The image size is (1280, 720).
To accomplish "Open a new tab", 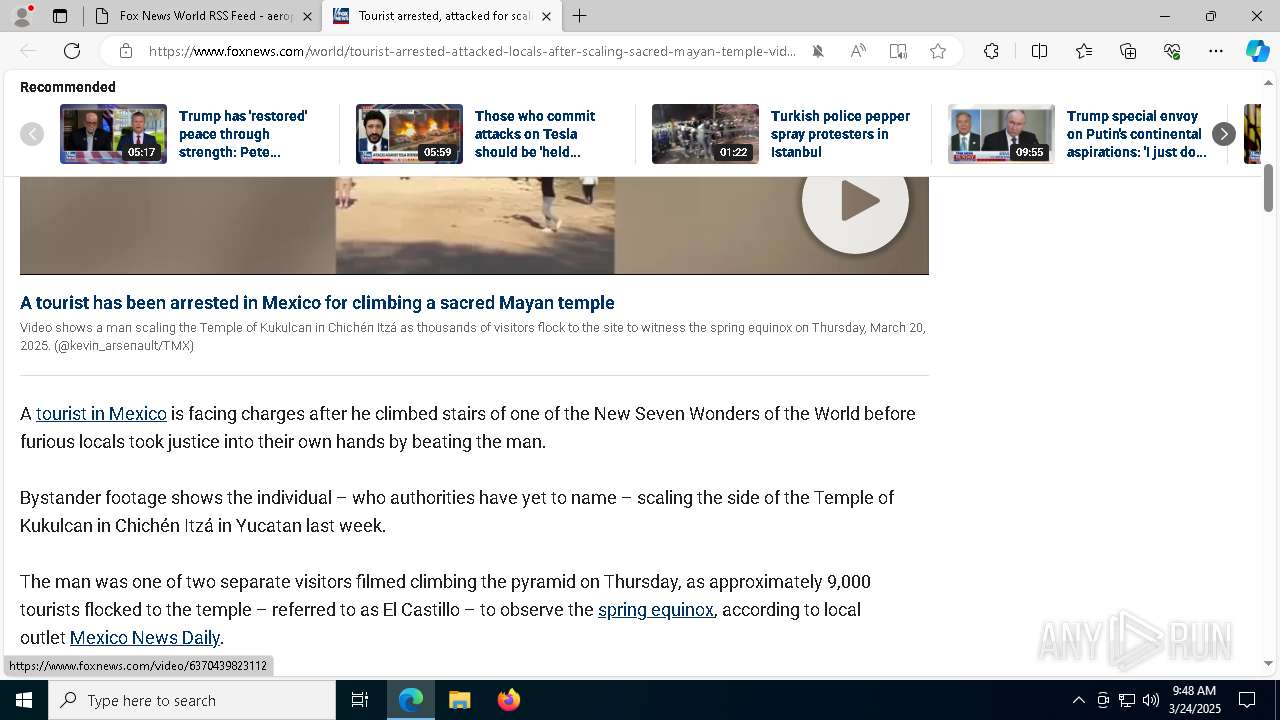I will (580, 16).
